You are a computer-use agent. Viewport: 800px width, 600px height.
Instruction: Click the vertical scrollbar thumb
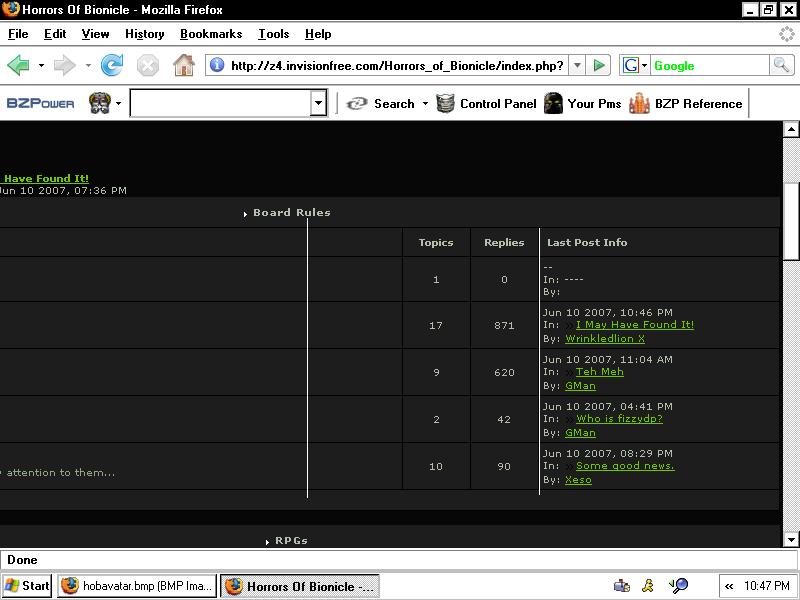click(x=791, y=219)
